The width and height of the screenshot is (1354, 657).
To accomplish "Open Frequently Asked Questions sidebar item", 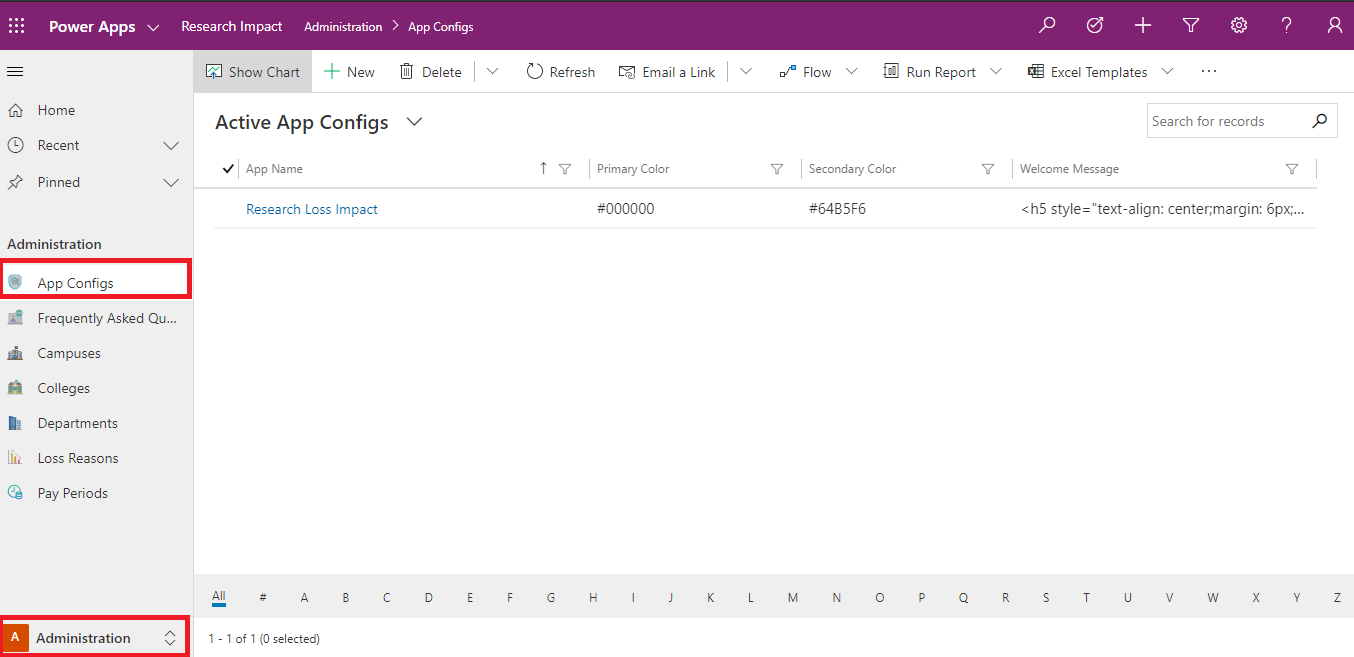I will click(x=97, y=318).
